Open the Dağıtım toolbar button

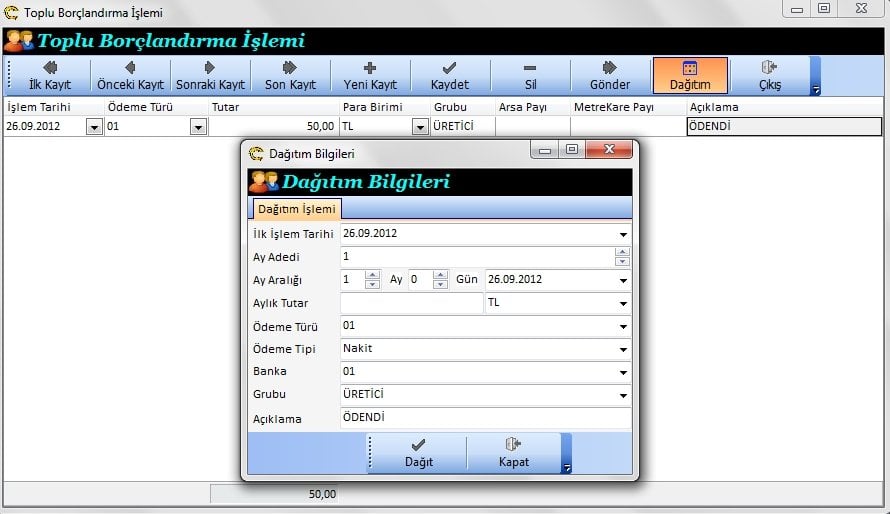click(690, 75)
